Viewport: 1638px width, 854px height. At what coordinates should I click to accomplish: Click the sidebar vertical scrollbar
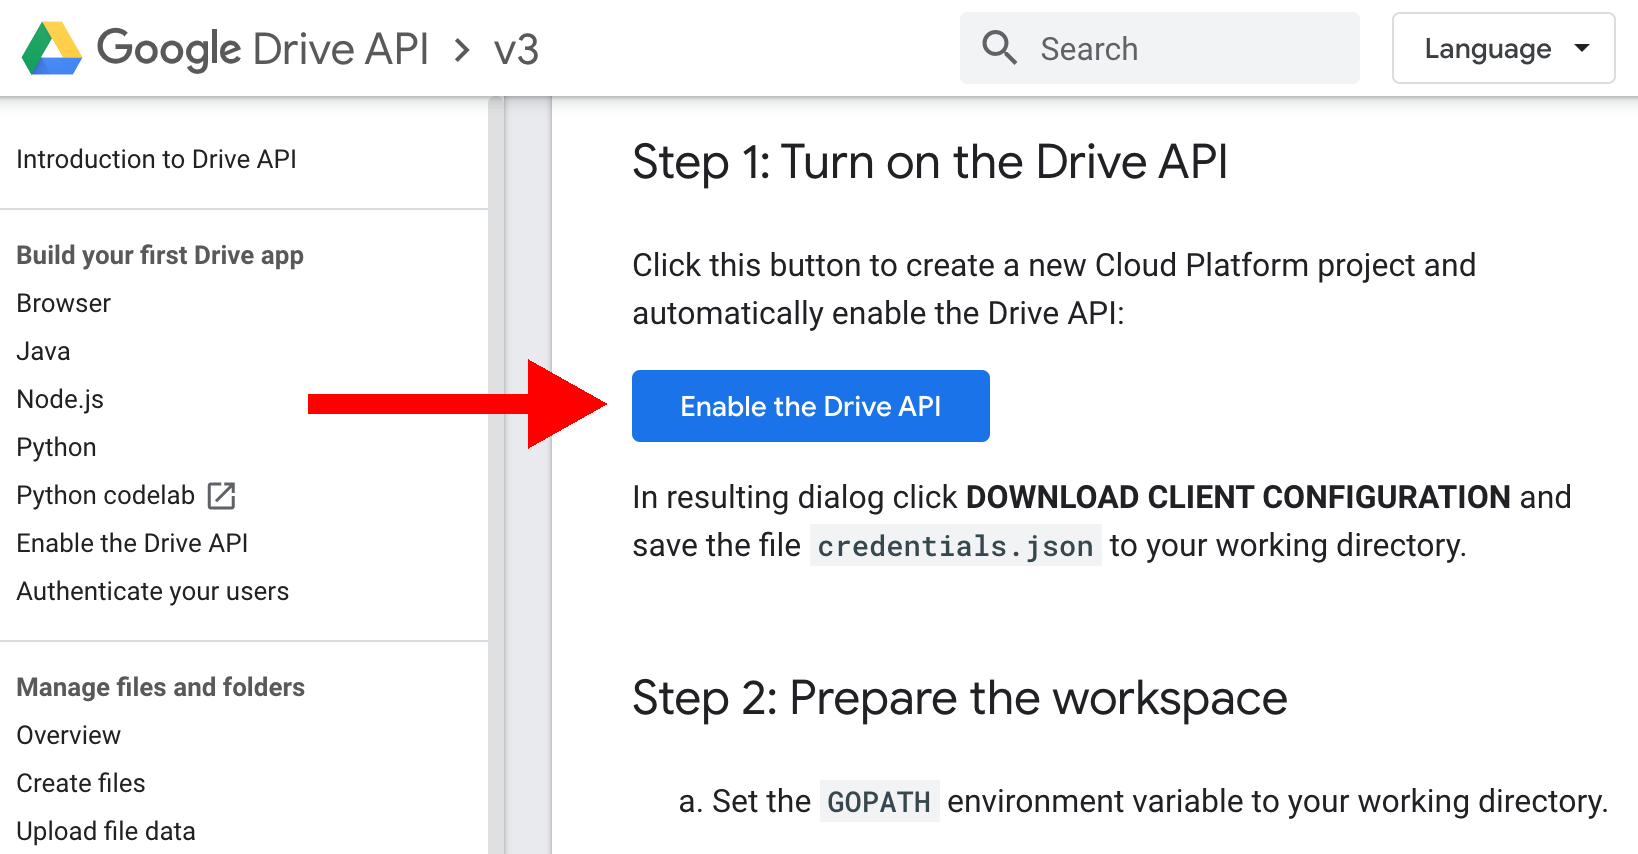(x=496, y=475)
